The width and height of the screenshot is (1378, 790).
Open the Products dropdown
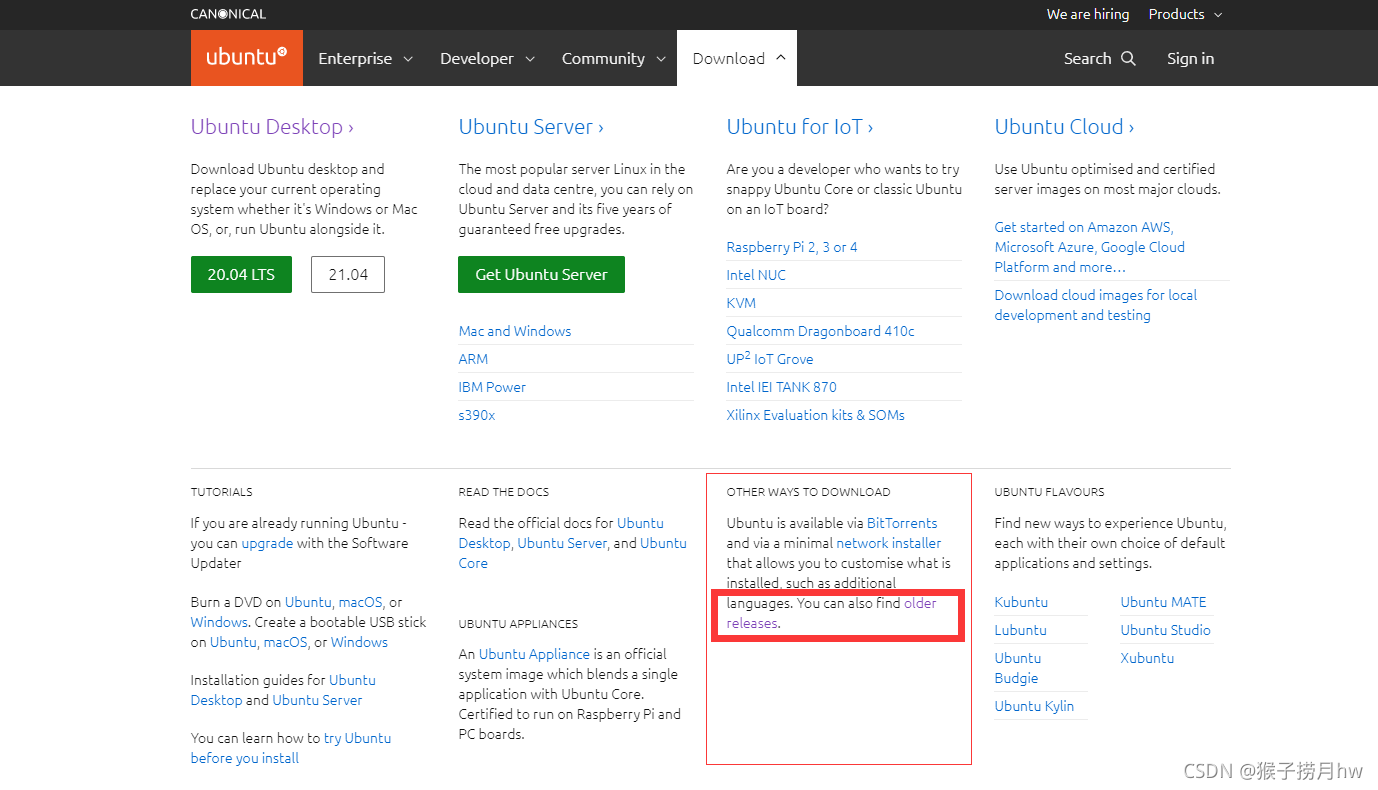tap(1185, 14)
